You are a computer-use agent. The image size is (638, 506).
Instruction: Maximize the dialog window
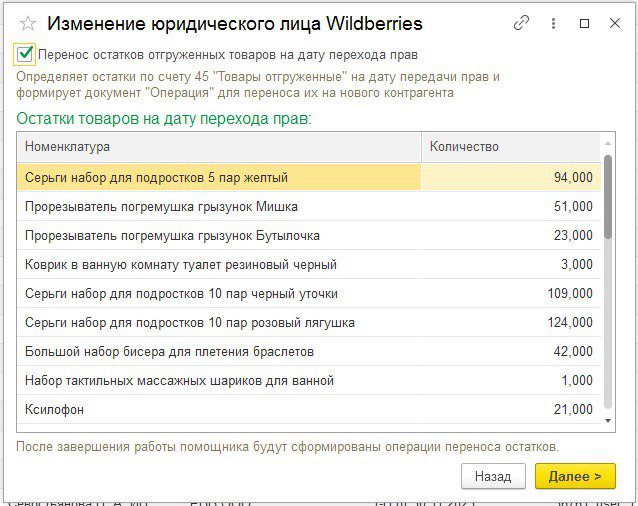[x=585, y=23]
